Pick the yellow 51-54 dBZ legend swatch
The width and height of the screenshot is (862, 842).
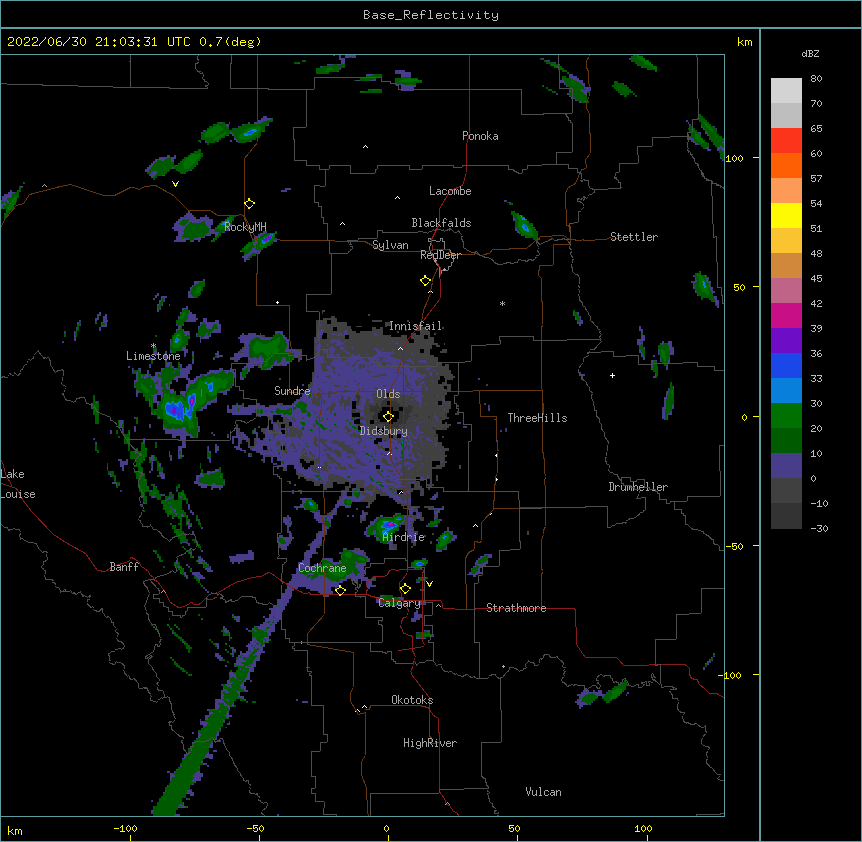(786, 215)
